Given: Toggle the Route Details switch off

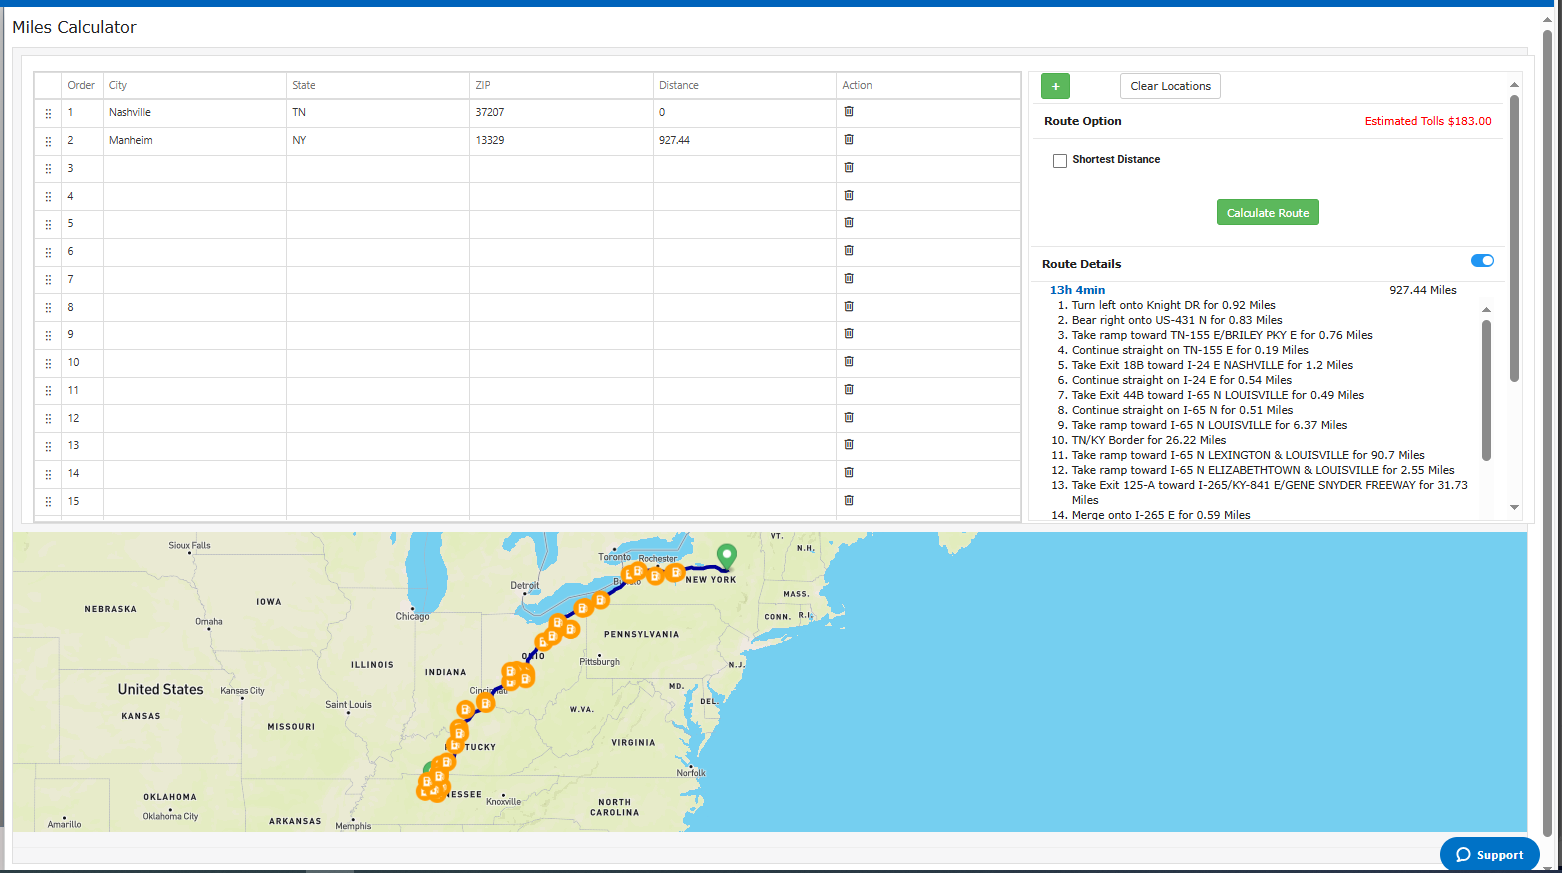Looking at the screenshot, I should click(1482, 261).
